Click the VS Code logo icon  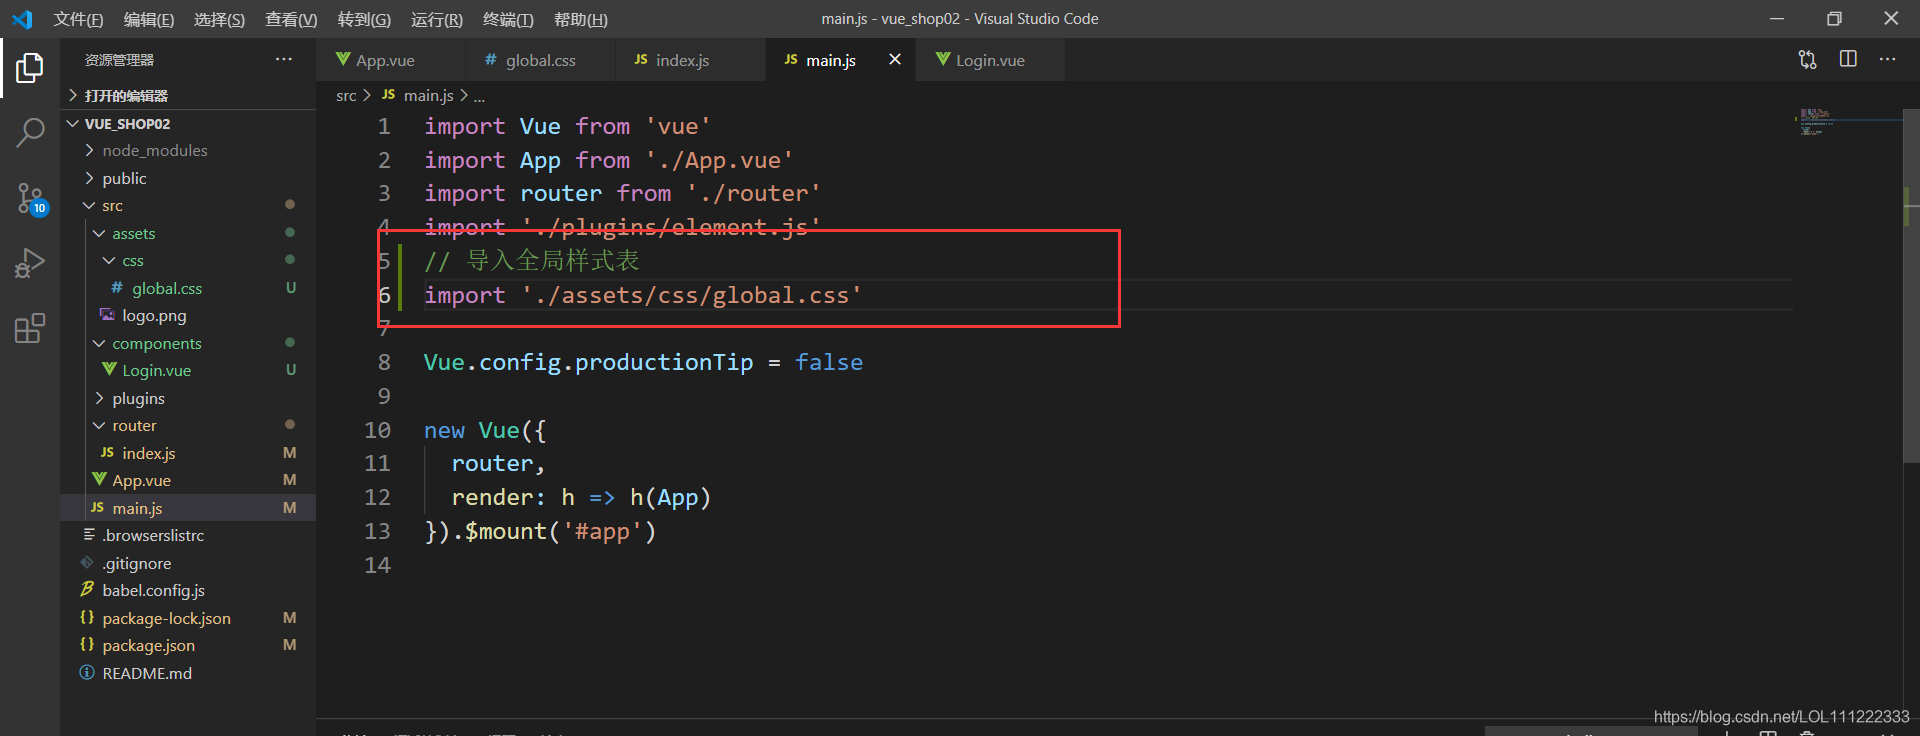point(22,19)
